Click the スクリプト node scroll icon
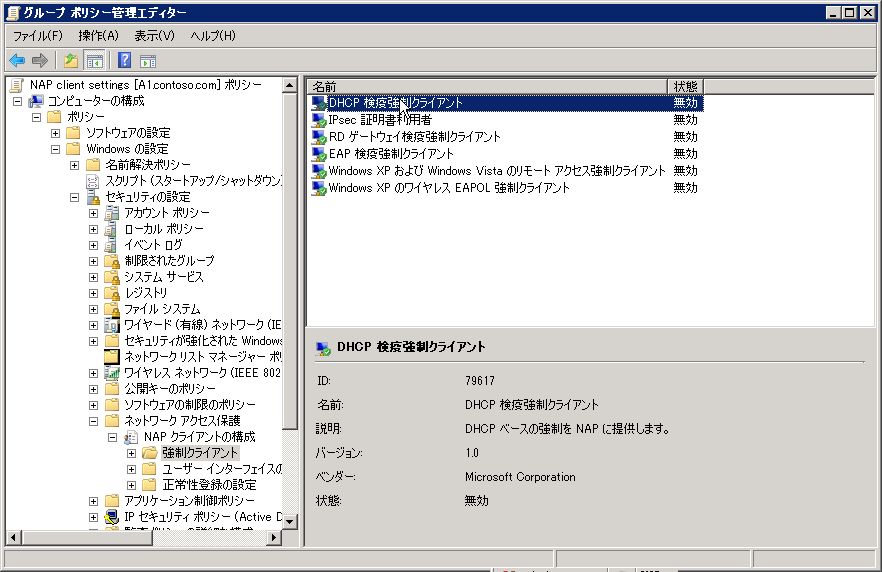882x572 pixels. click(x=93, y=181)
